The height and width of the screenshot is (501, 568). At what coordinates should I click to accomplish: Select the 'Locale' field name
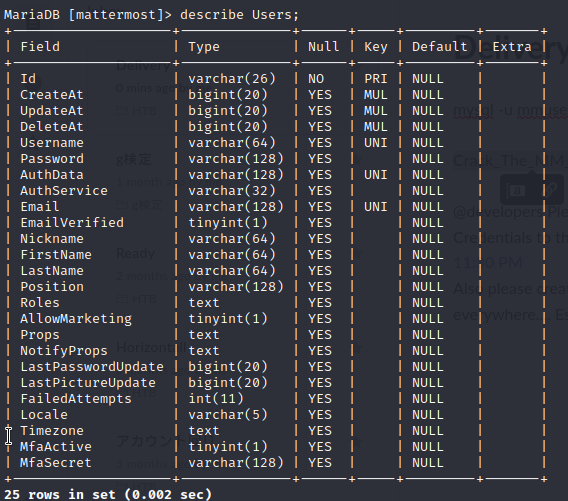click(x=44, y=414)
